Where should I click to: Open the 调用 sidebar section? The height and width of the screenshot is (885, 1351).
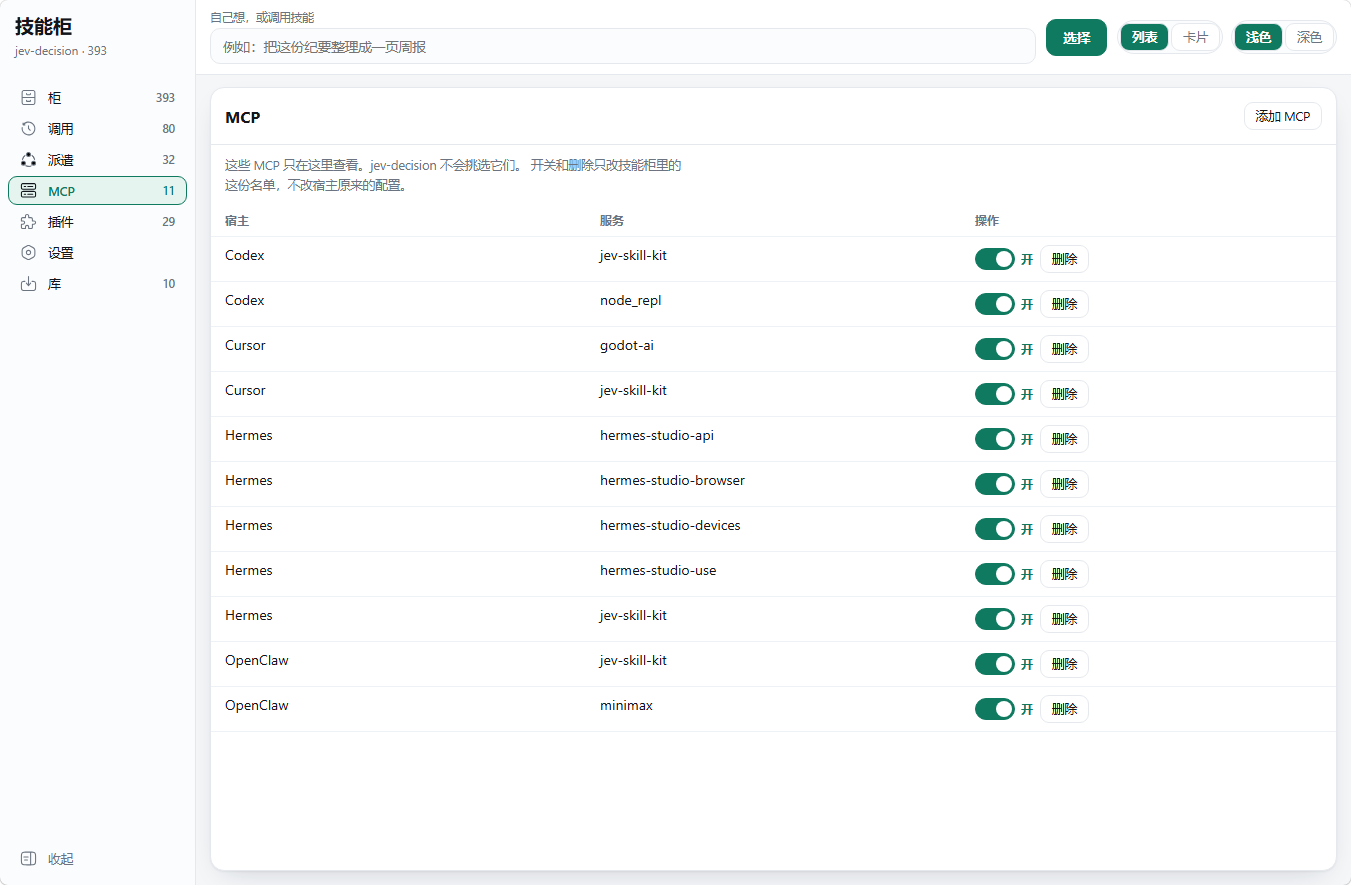point(97,129)
